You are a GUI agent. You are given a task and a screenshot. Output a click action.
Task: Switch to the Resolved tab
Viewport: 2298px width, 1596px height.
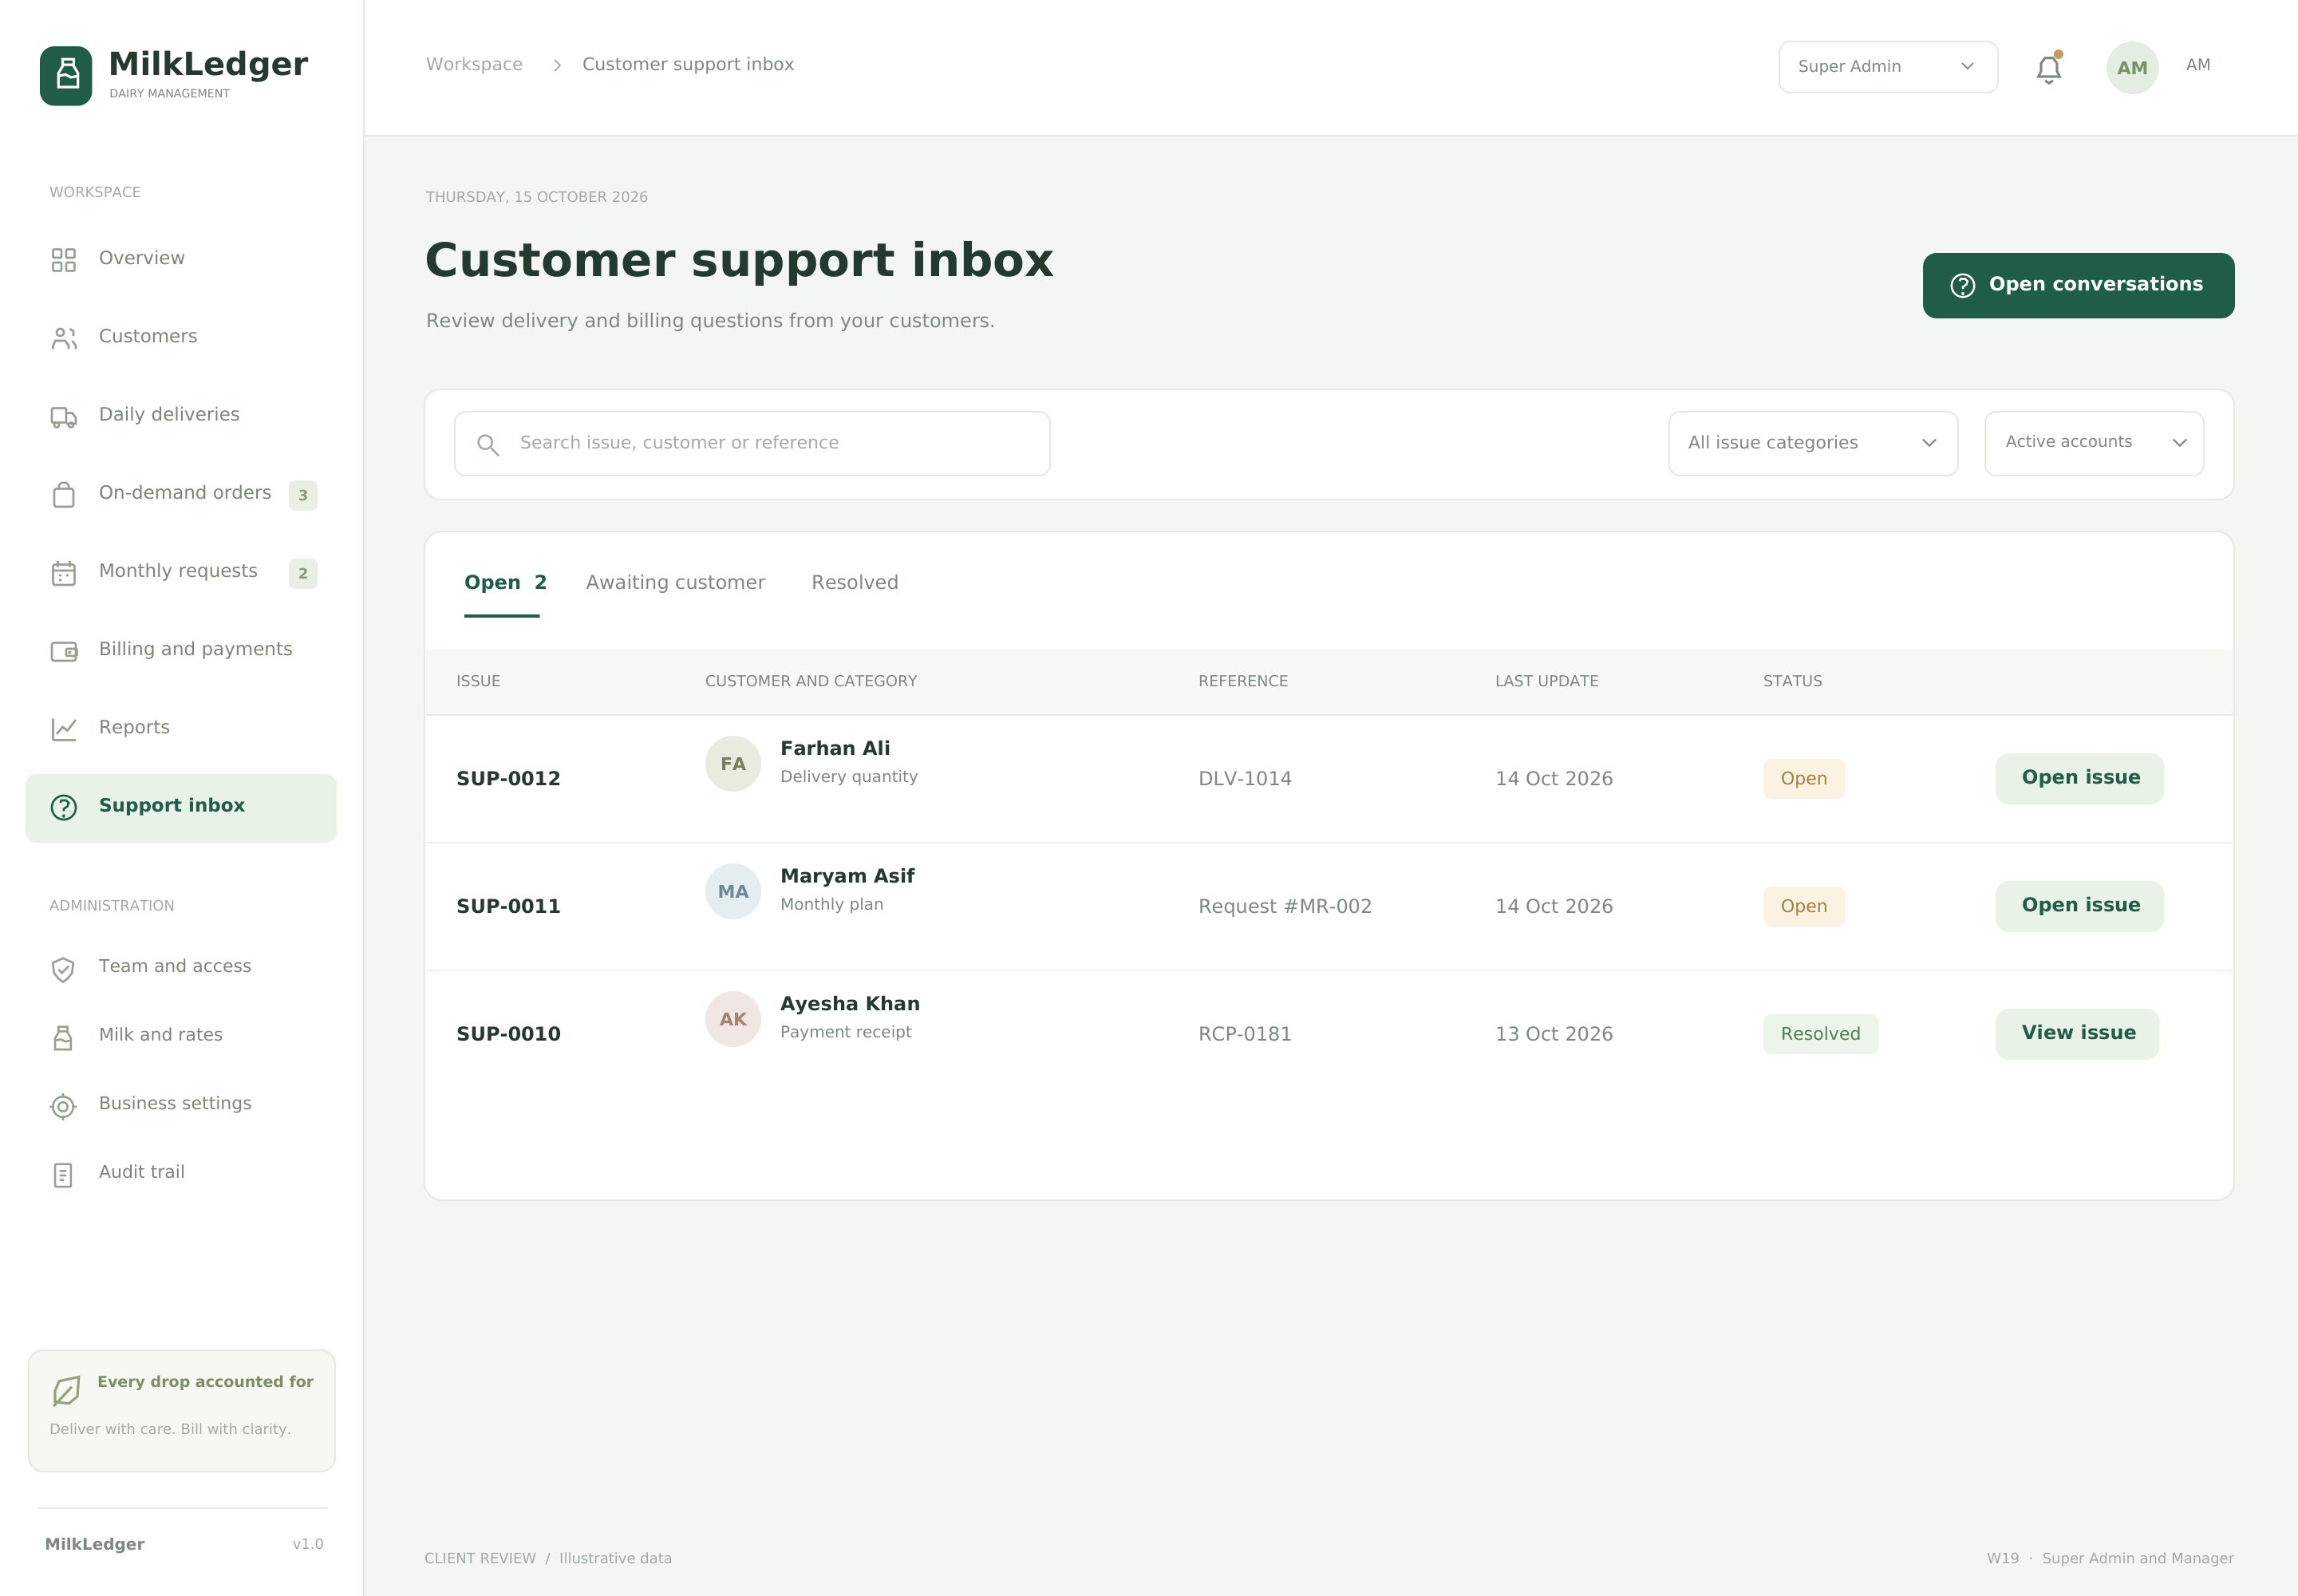click(x=855, y=583)
